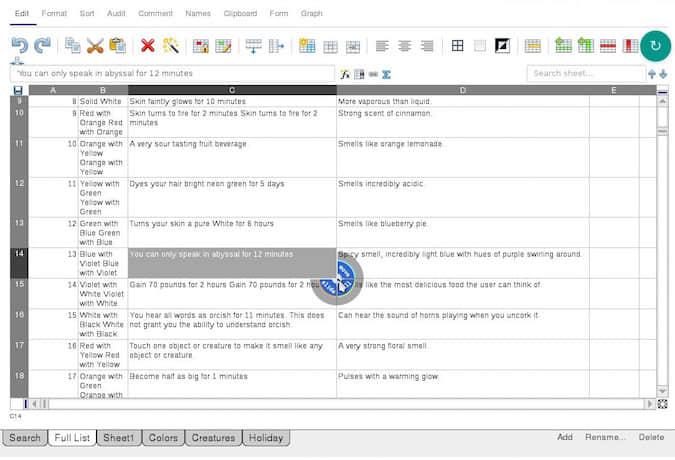Cut selection with the scissors icon
The image size is (675, 460).
[95, 46]
